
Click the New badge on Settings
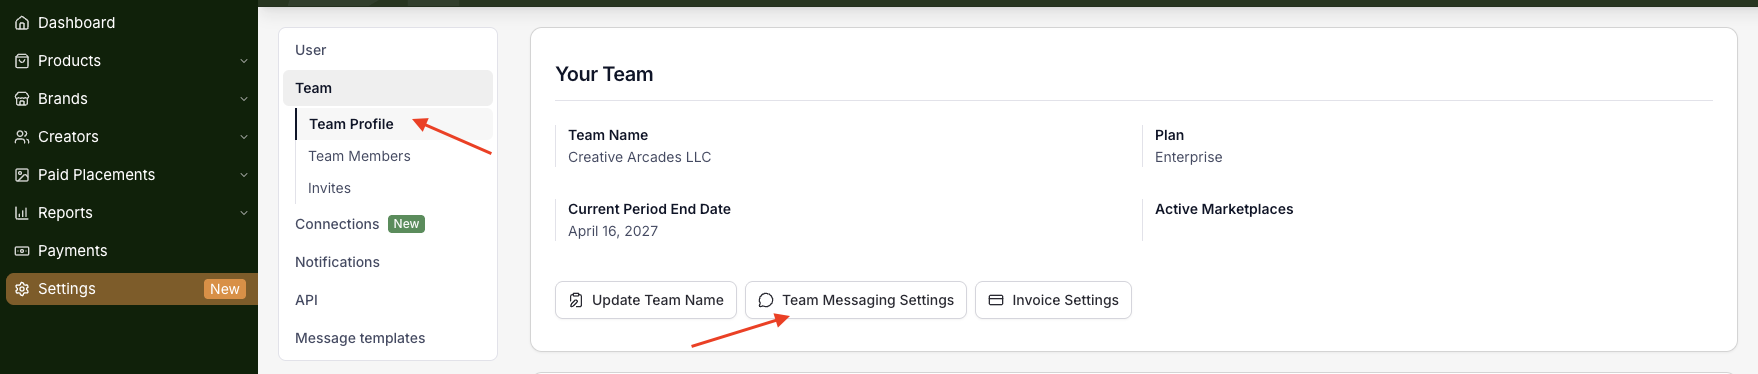tap(225, 289)
